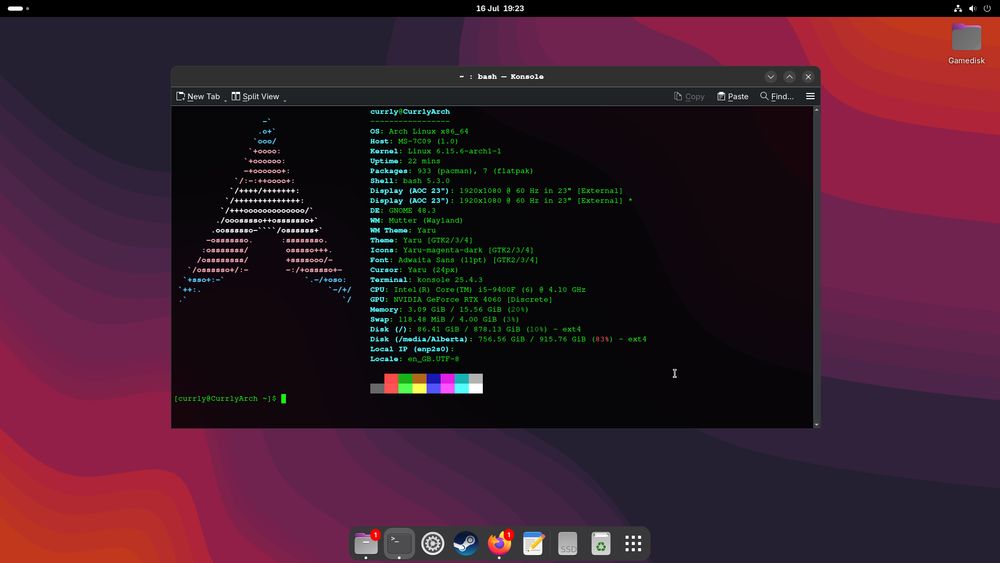Open system menu via power icon
The image size is (1000, 563).
tap(987, 8)
